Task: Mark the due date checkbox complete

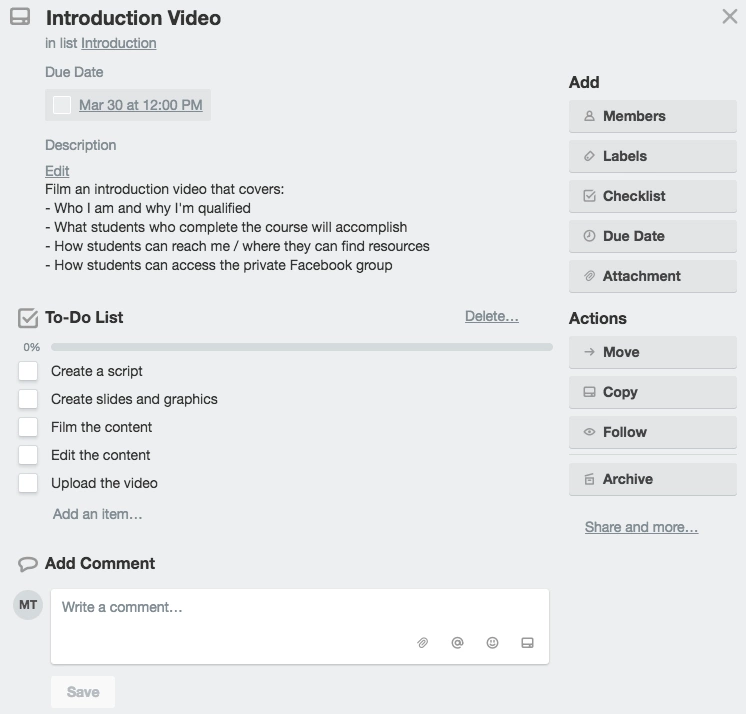Action: pyautogui.click(x=62, y=105)
